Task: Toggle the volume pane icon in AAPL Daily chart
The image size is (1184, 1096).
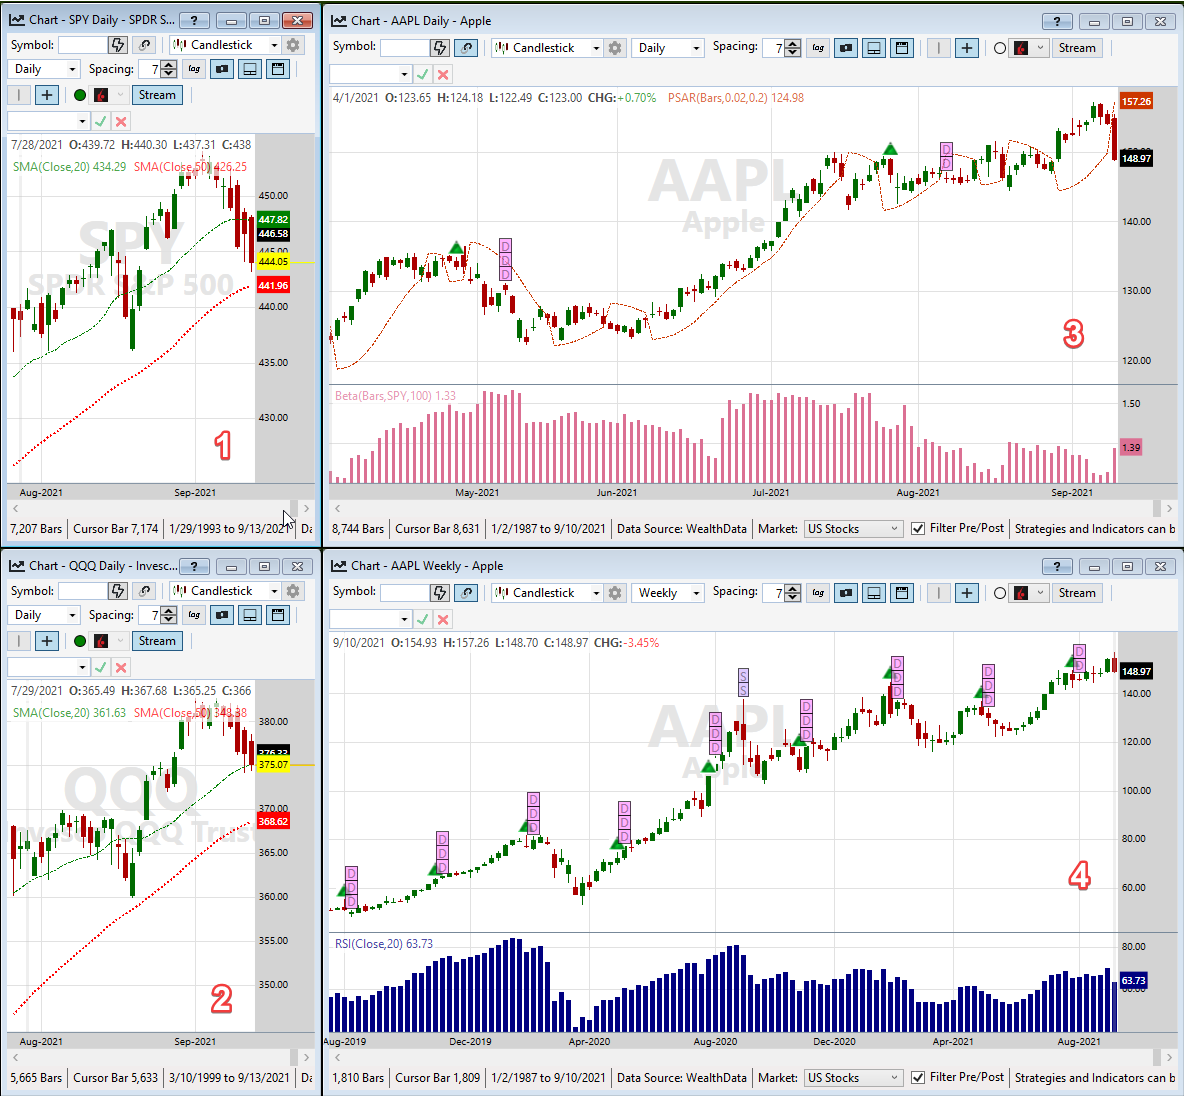Action: (x=874, y=48)
